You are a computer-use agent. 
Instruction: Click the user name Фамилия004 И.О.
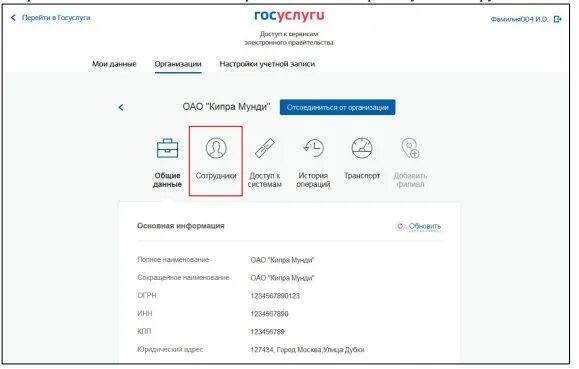(519, 19)
